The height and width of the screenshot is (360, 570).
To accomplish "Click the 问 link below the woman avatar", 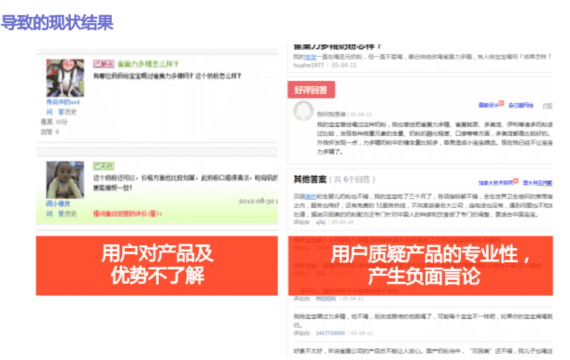I will pos(49,112).
